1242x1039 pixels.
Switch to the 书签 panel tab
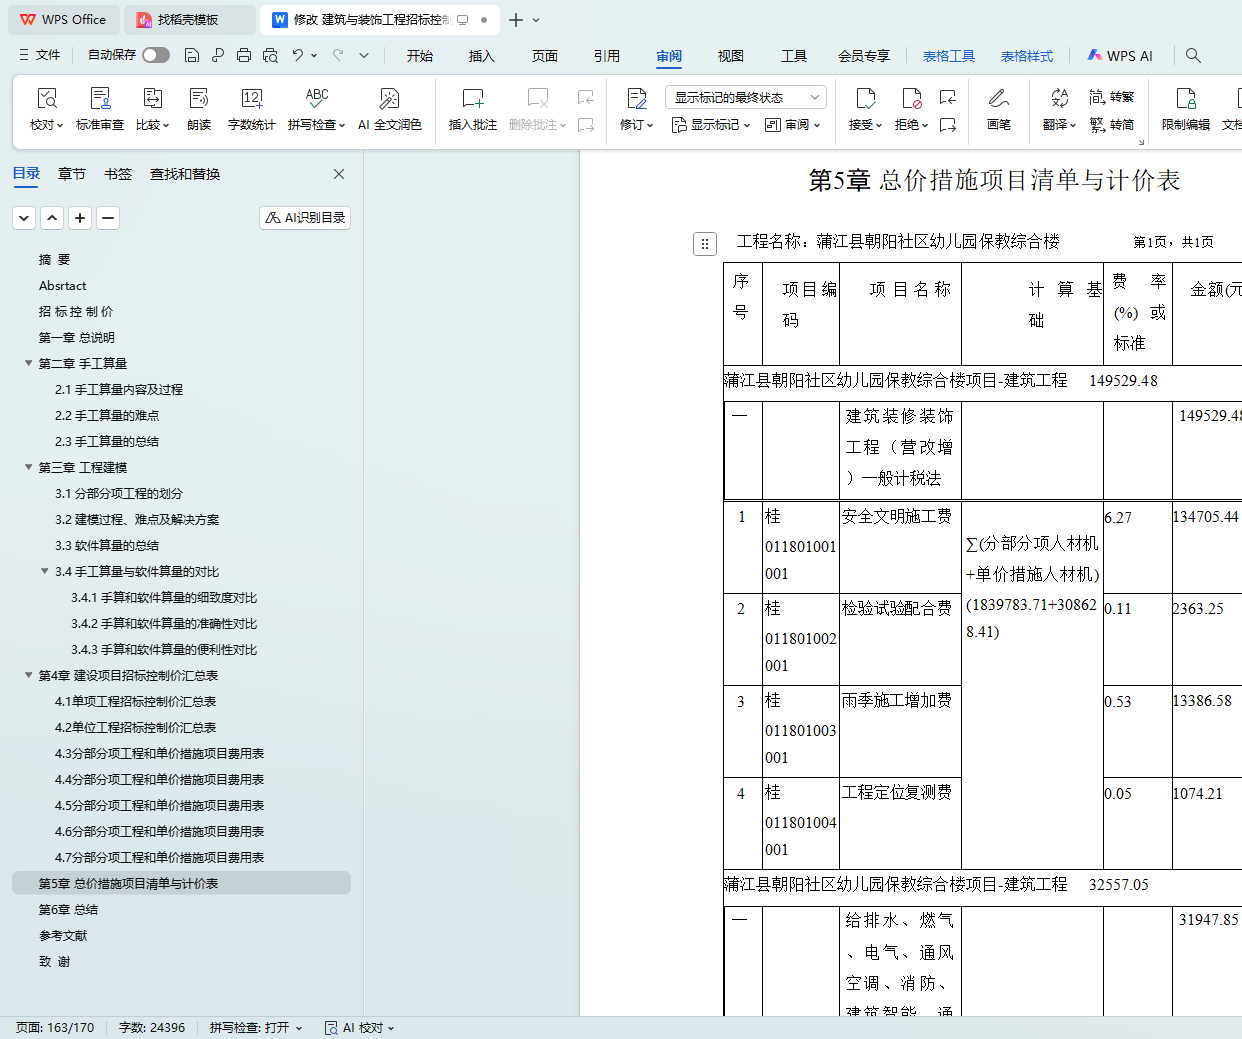118,174
